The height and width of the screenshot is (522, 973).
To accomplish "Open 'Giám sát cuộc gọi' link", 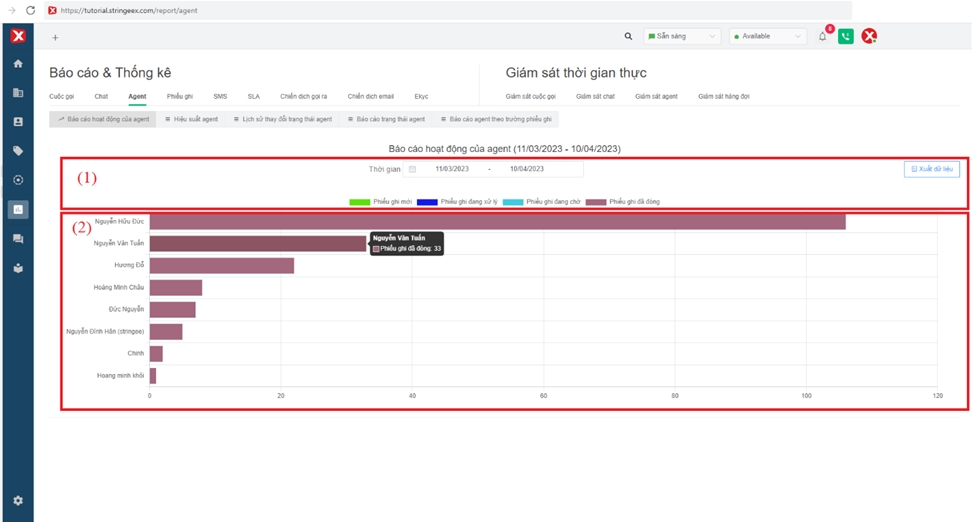I will click(530, 96).
